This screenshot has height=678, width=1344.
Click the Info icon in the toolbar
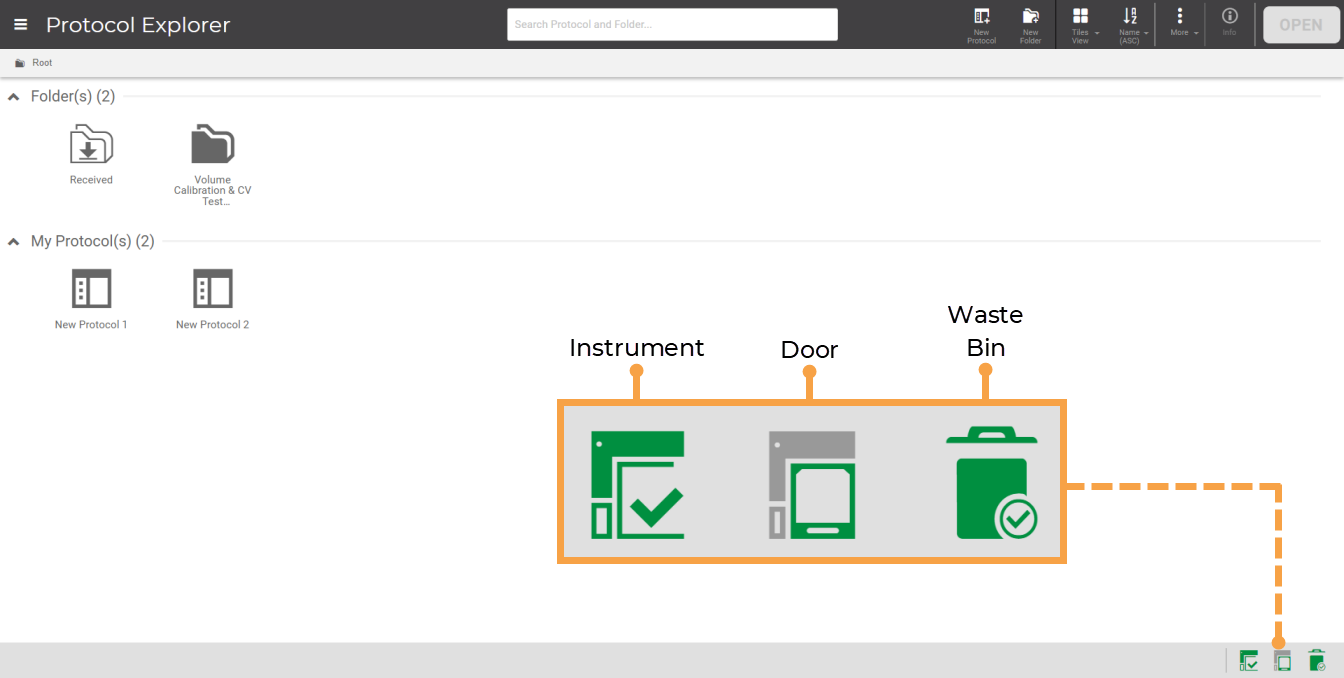1229,23
